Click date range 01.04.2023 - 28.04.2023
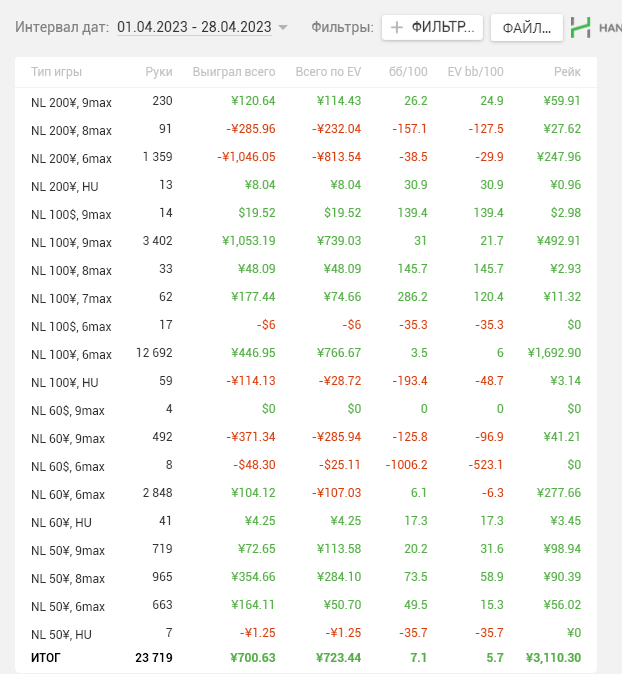The height and width of the screenshot is (674, 622). click(x=194, y=27)
